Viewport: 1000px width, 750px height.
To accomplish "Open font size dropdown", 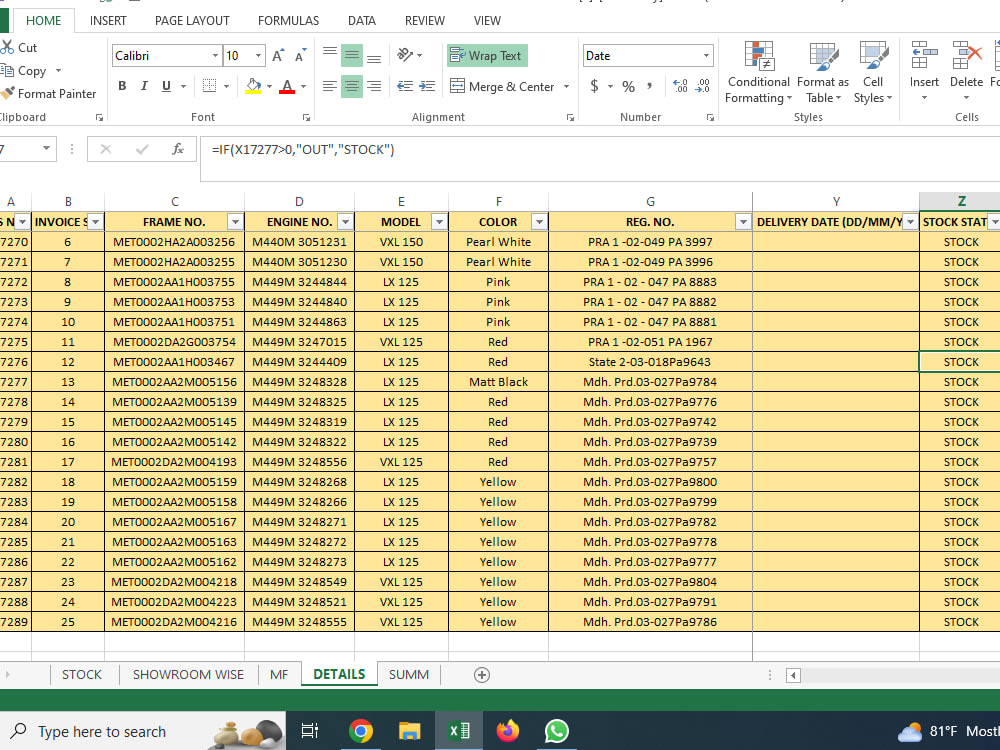I will pyautogui.click(x=258, y=55).
